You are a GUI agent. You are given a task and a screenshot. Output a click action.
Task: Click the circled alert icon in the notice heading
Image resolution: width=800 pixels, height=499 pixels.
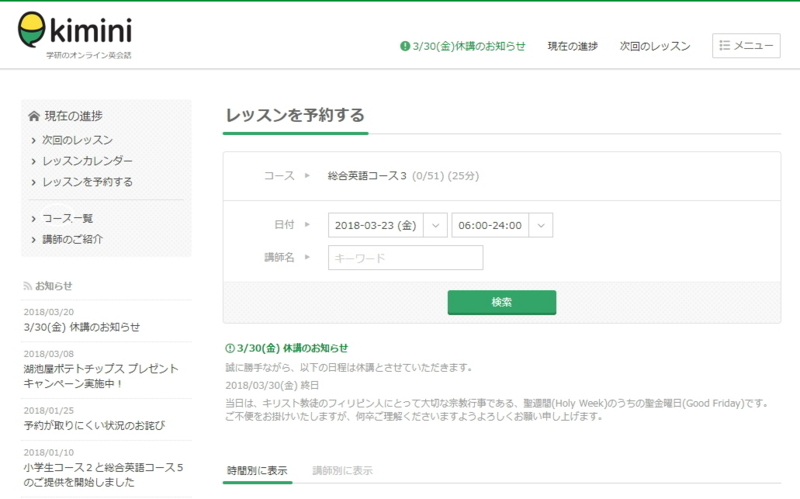pos(230,348)
